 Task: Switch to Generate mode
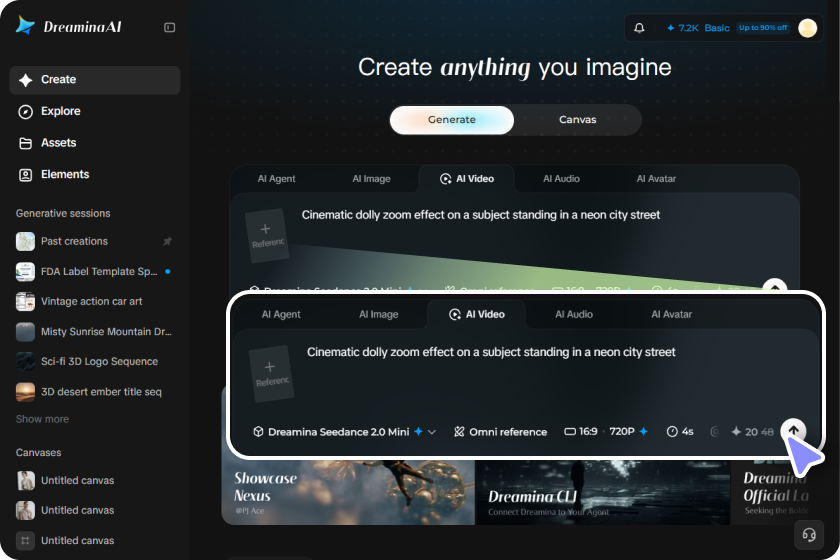coord(452,120)
